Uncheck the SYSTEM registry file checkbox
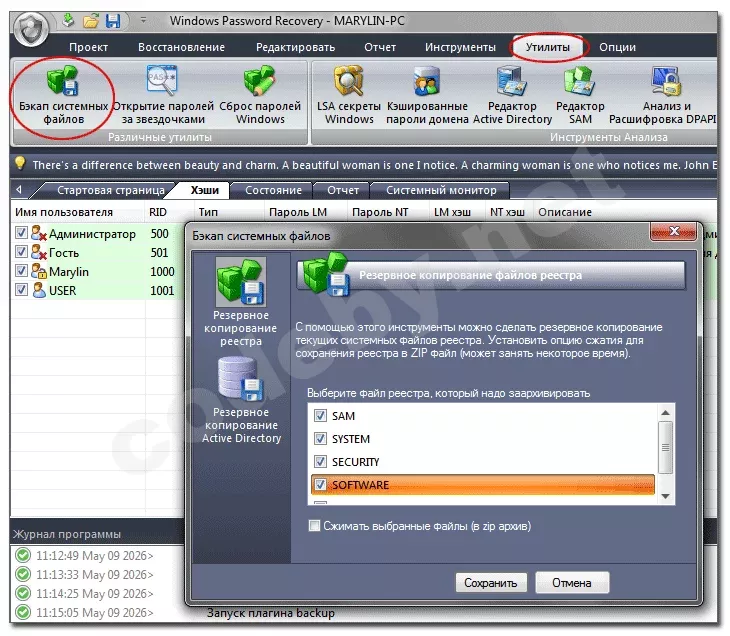 tap(320, 439)
